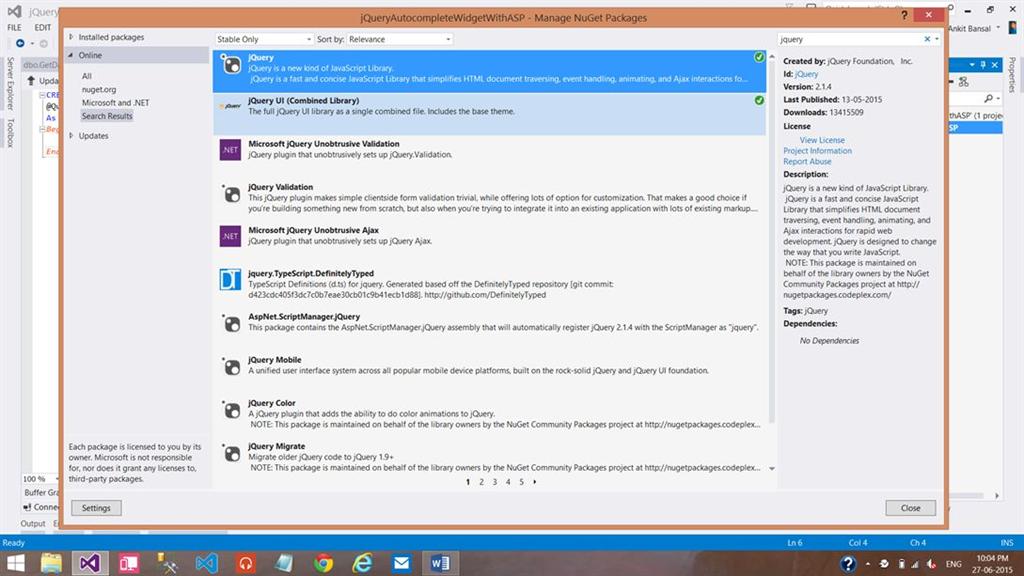This screenshot has height=576, width=1024.
Task: Open File Explorer from the taskbar
Action: coord(51,563)
